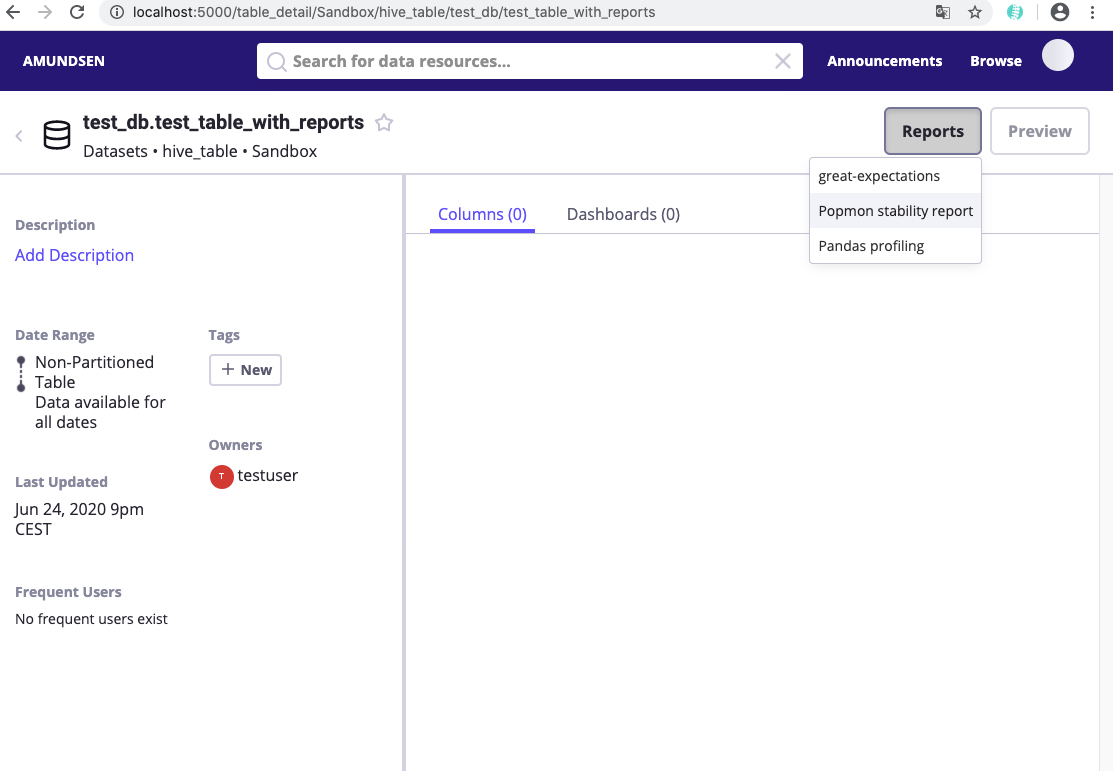Open the Announcements menu
The width and height of the screenshot is (1113, 771).
884,60
